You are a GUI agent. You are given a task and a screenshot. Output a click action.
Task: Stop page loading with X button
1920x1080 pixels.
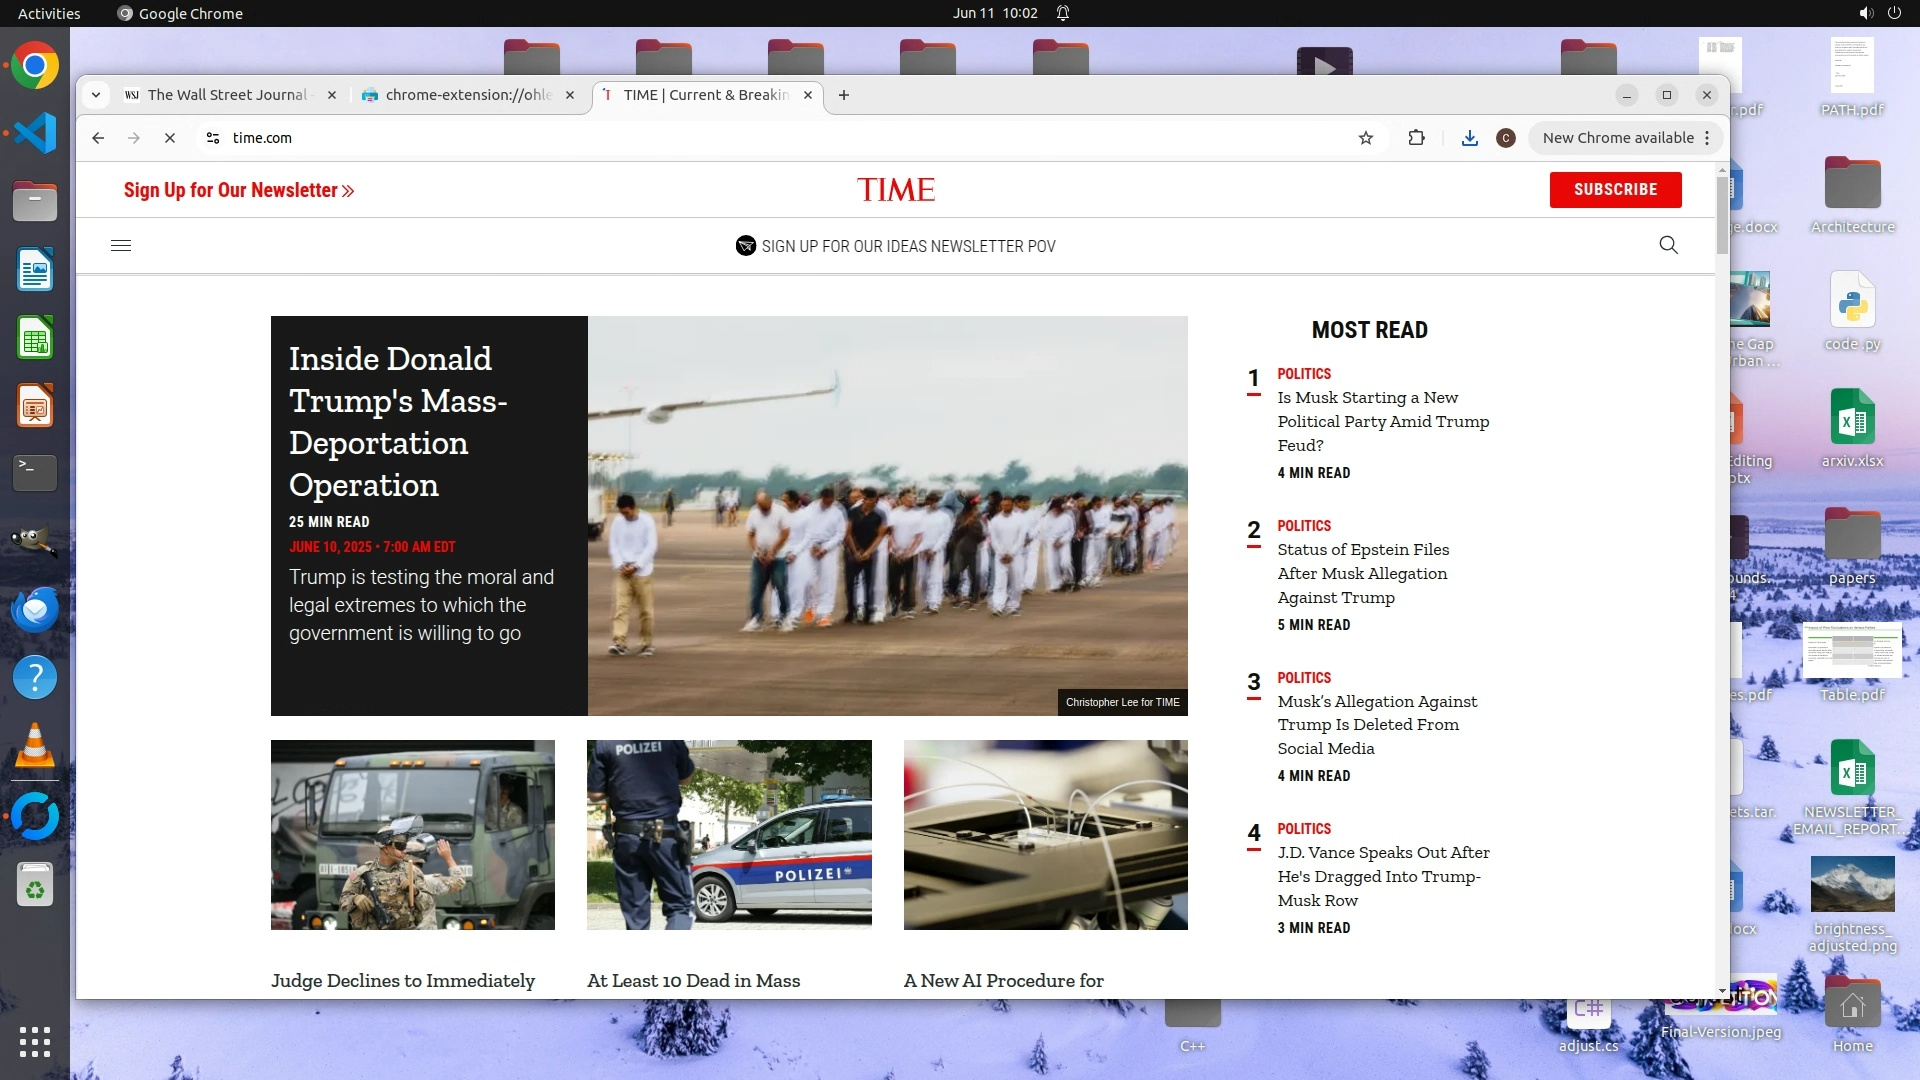pos(170,138)
